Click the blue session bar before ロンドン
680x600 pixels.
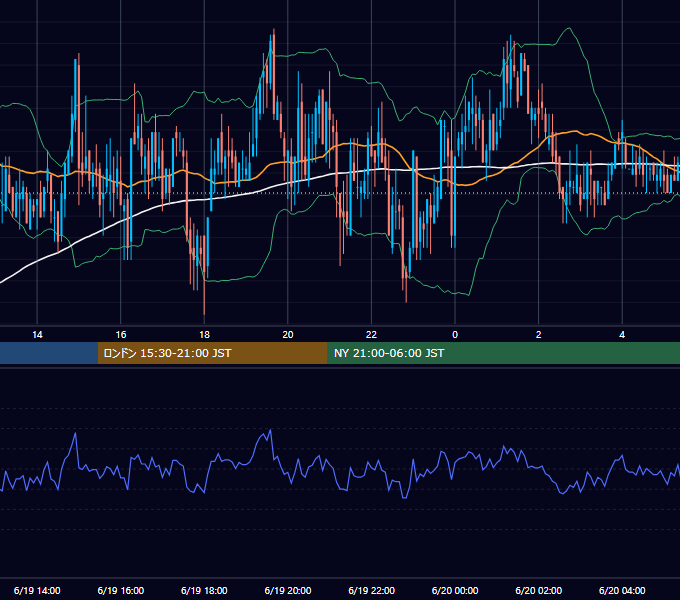coord(49,353)
